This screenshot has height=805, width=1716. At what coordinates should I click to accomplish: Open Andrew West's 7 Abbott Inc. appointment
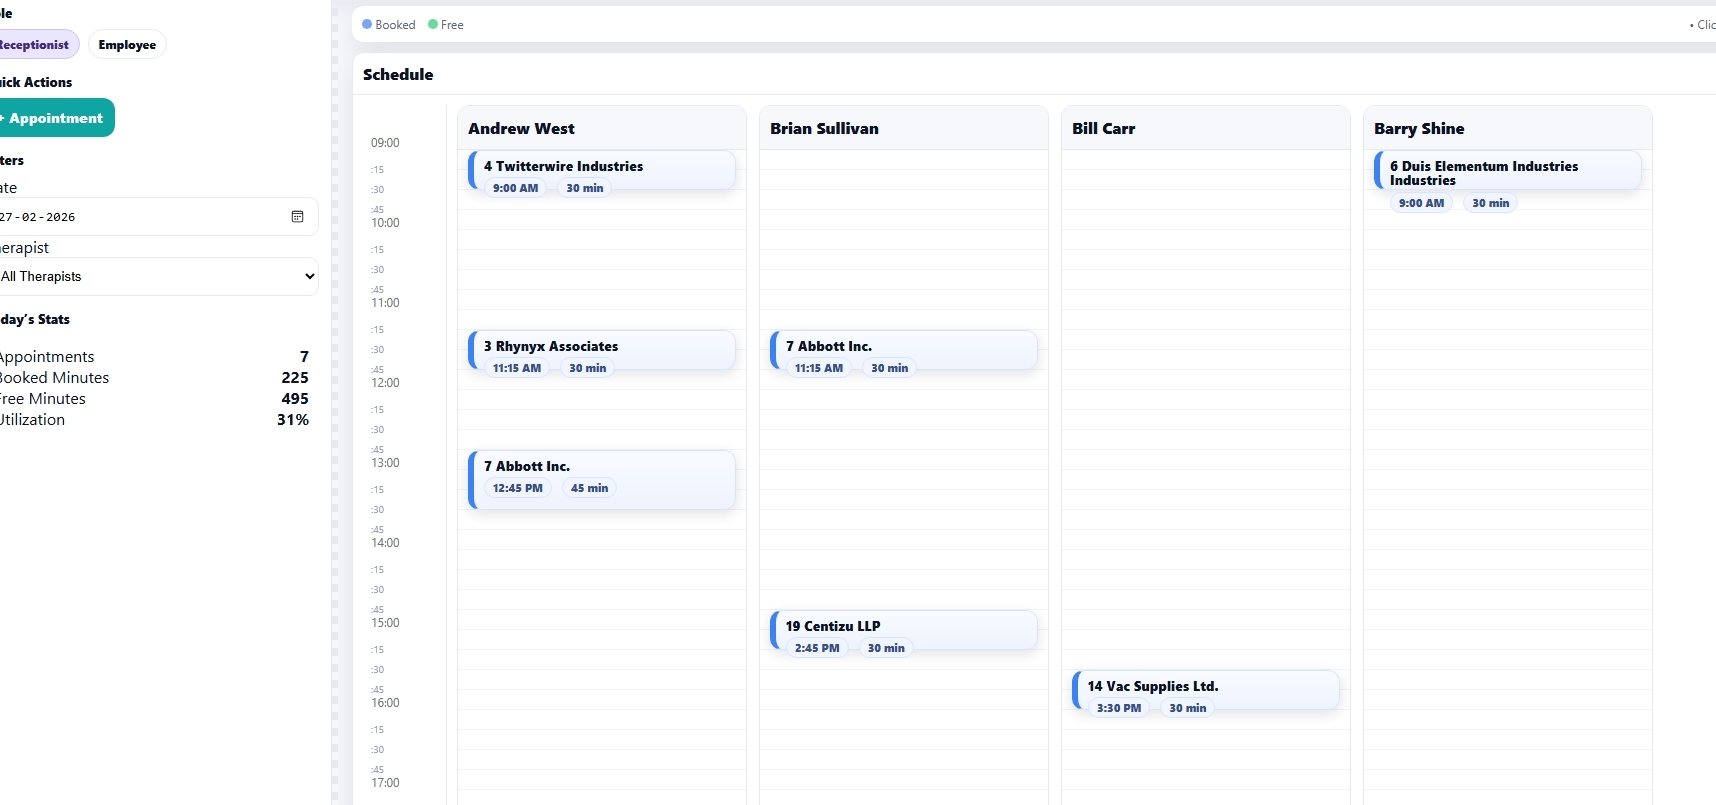pos(602,480)
